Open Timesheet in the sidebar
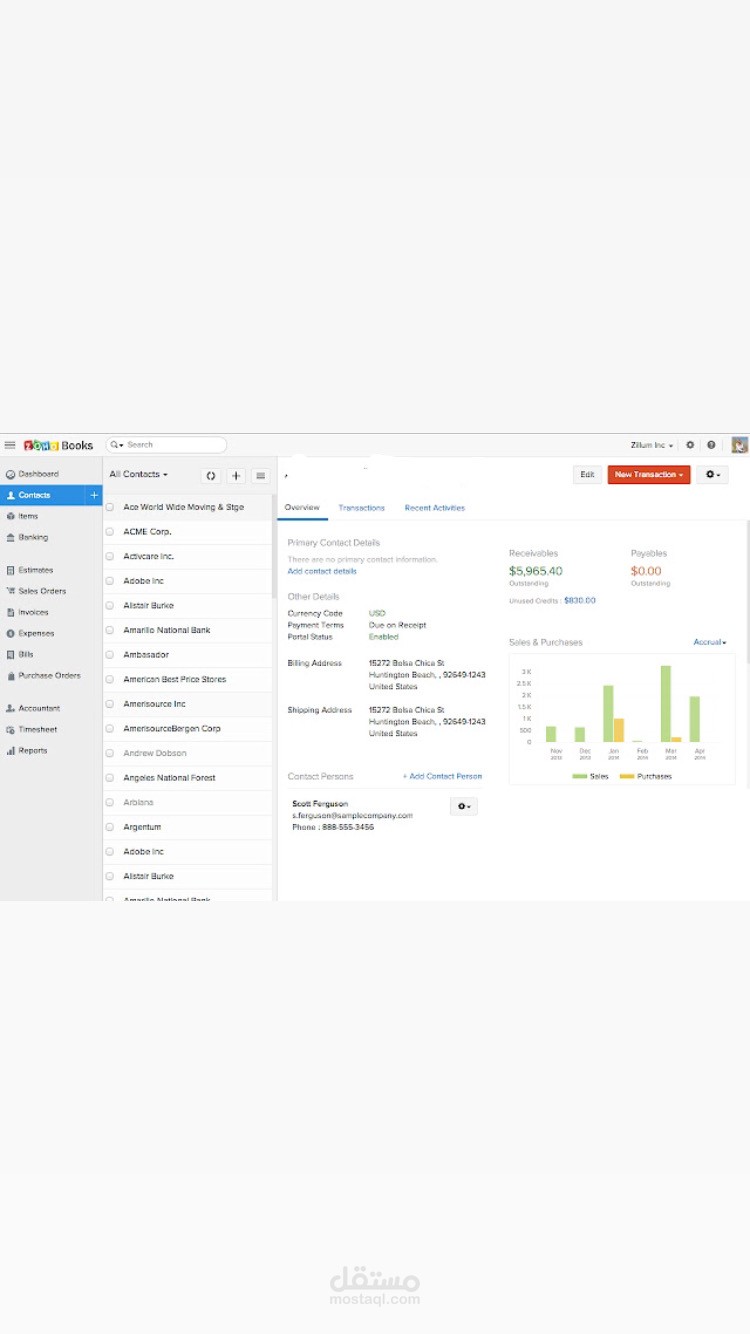 [x=31, y=729]
